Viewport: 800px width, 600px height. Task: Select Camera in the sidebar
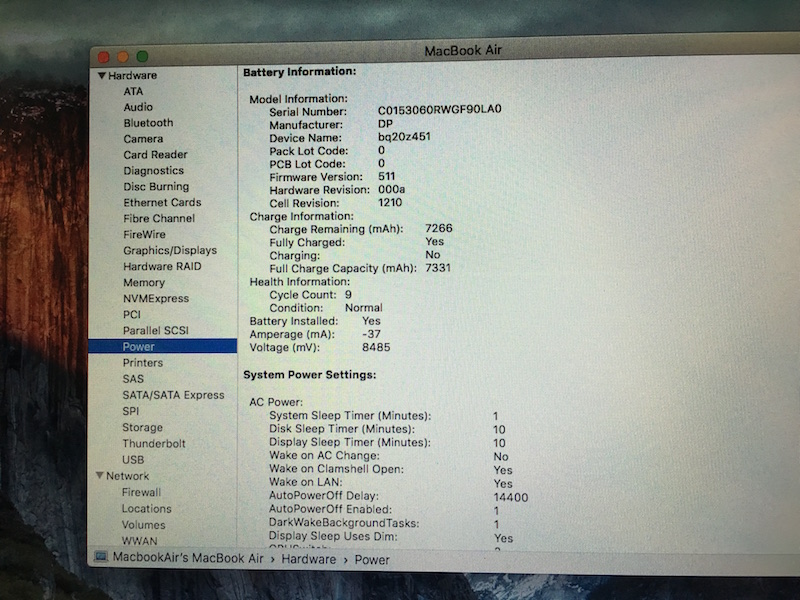click(143, 139)
